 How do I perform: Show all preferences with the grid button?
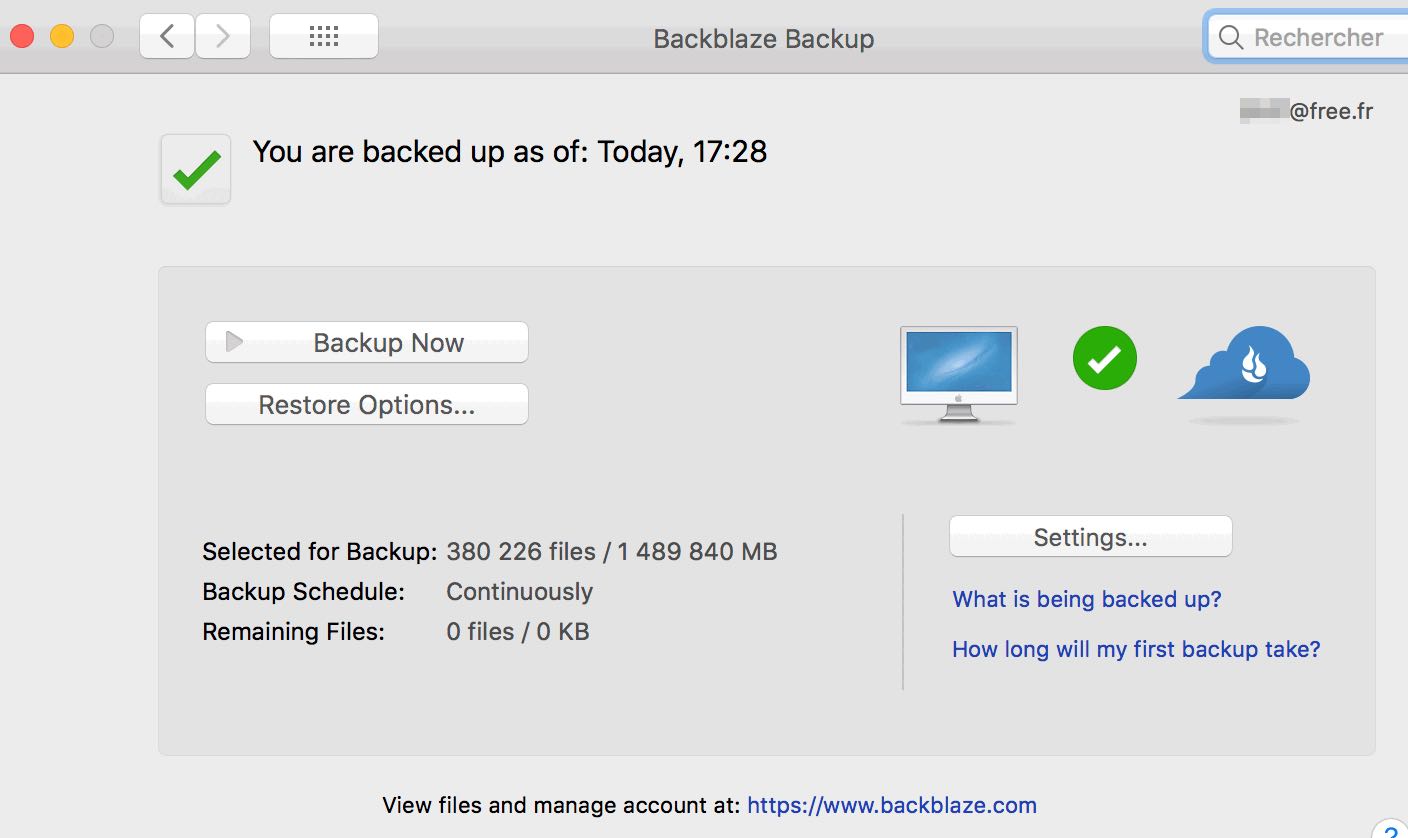[324, 37]
